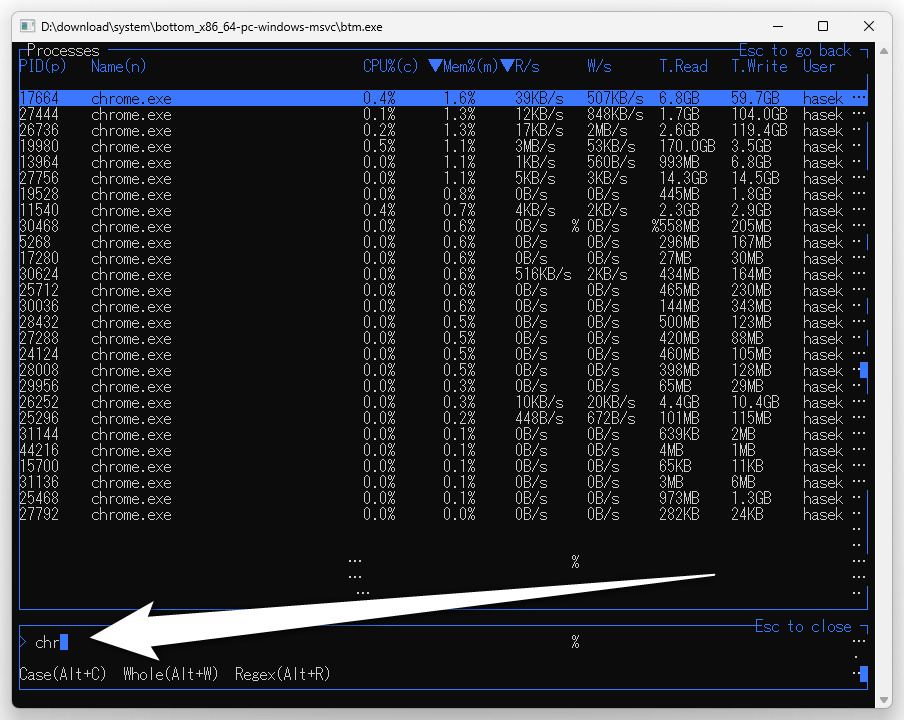The height and width of the screenshot is (720, 904).
Task: Select process row with PID 11540
Action: (x=443, y=210)
